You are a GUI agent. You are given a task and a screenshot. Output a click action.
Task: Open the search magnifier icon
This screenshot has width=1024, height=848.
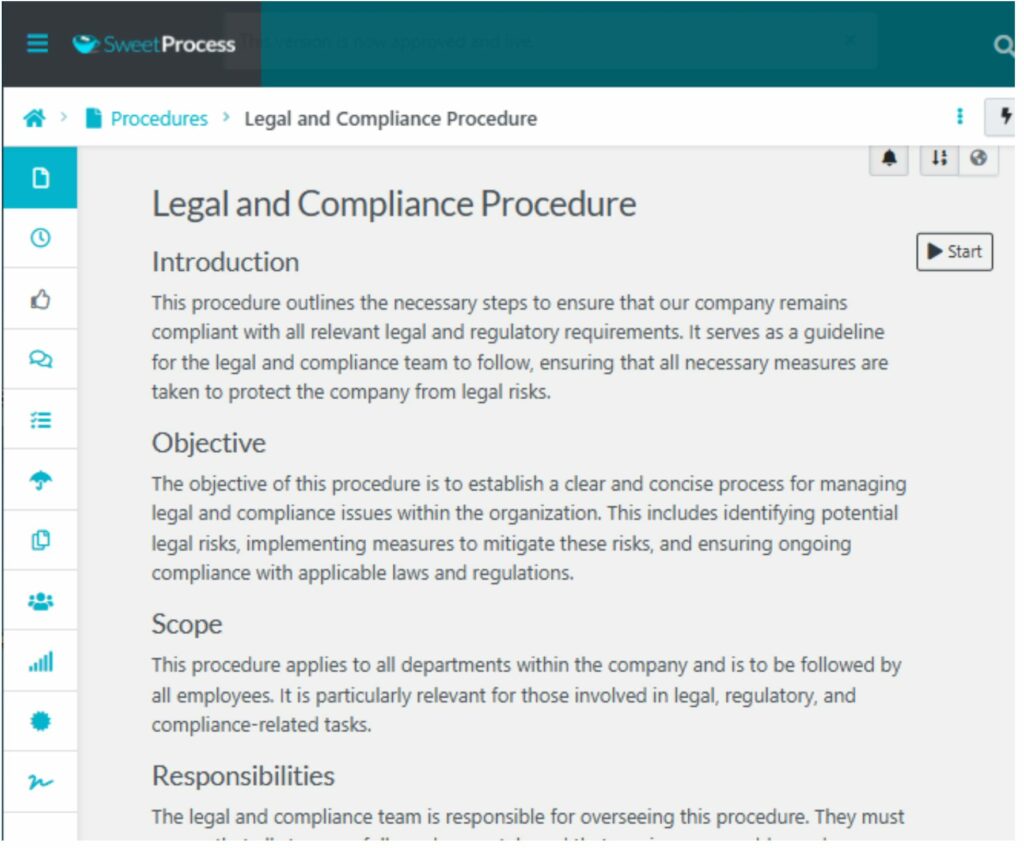click(1002, 45)
